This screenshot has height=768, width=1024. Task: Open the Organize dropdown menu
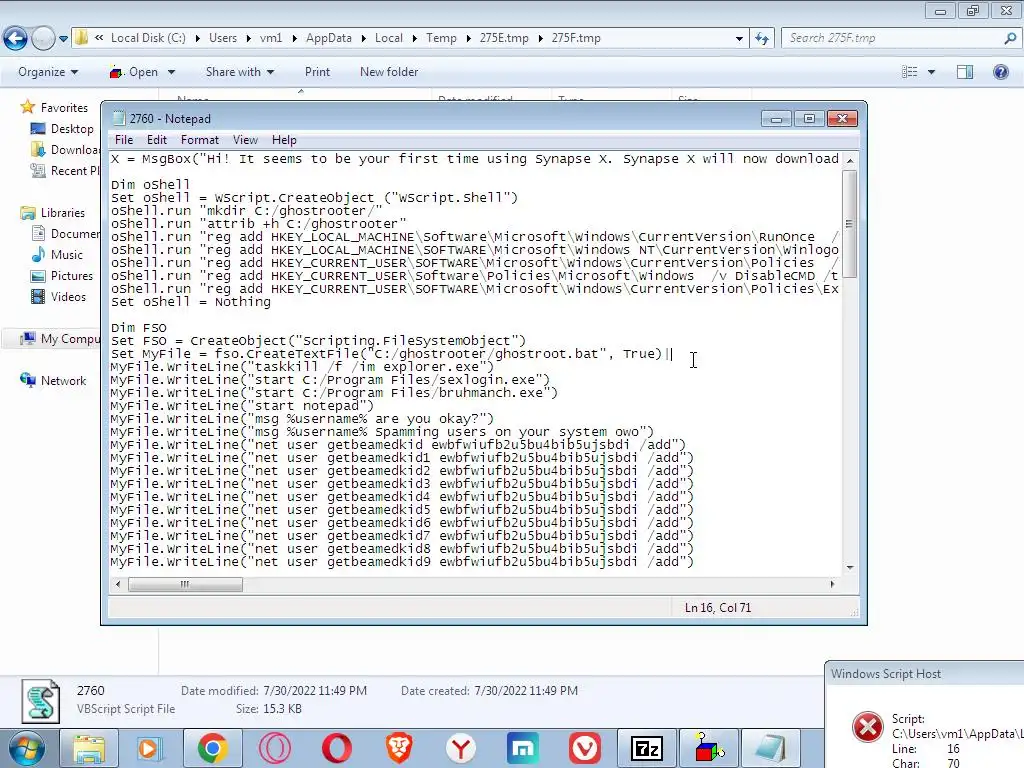tap(48, 72)
